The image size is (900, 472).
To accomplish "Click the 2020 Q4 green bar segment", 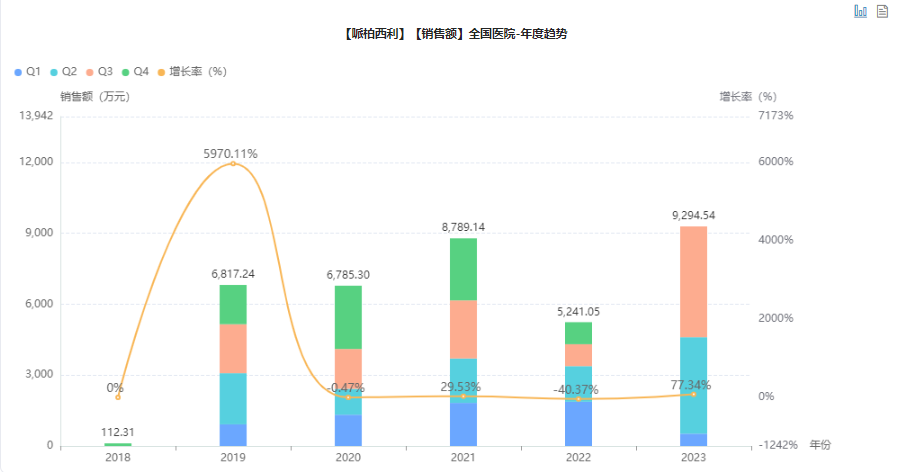I will pyautogui.click(x=348, y=317).
